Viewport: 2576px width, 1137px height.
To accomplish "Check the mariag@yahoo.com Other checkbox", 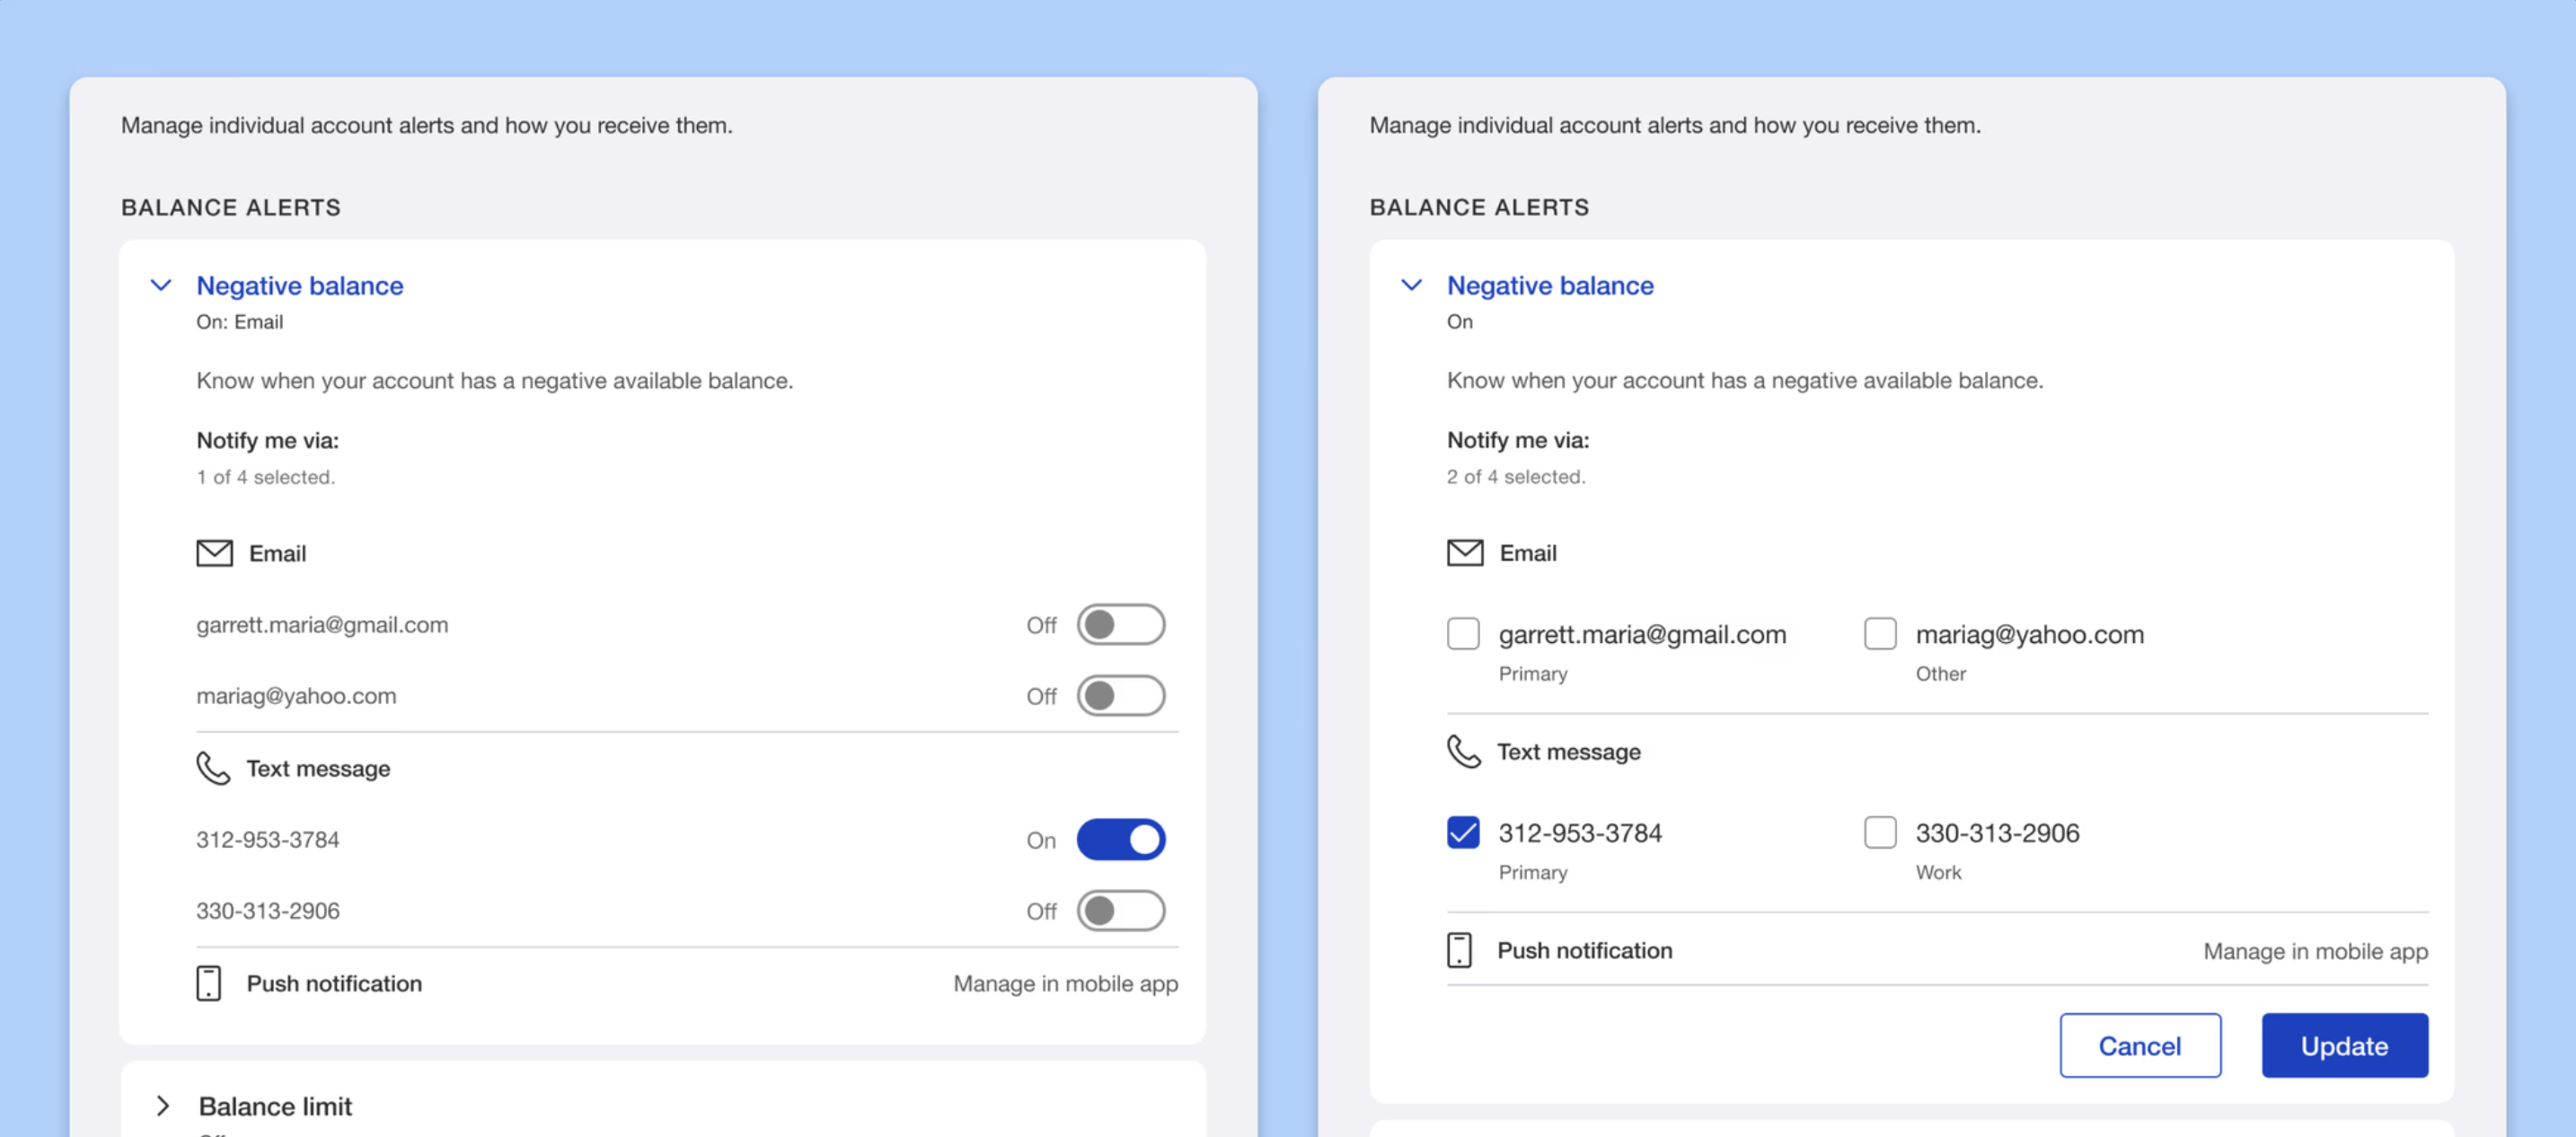I will [1880, 634].
